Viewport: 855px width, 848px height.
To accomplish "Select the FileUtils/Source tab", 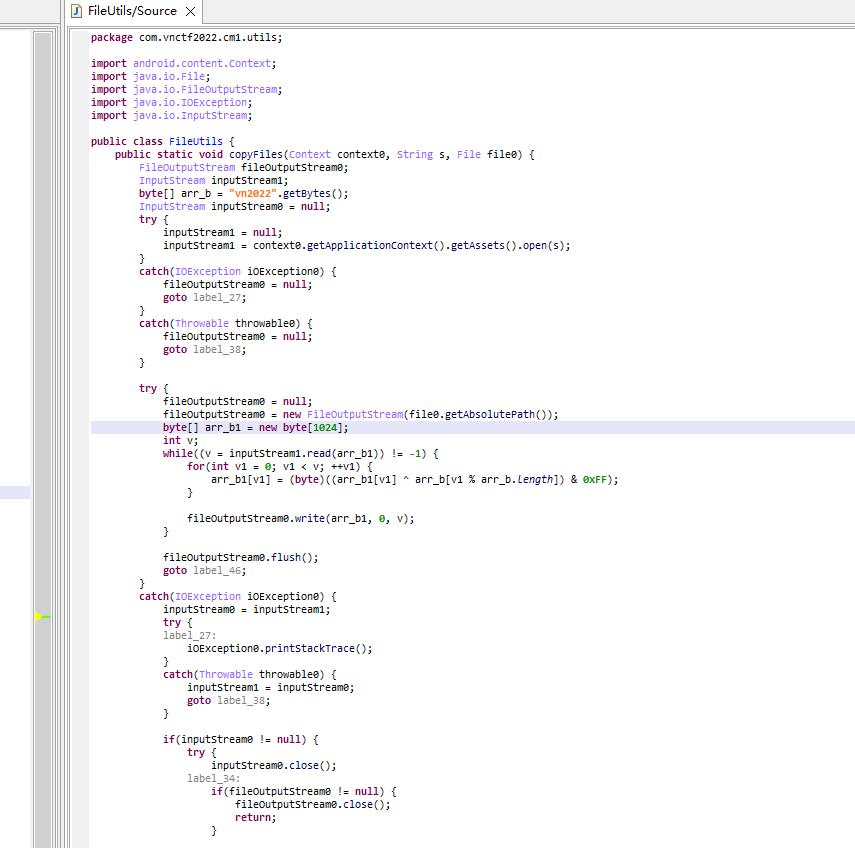I will [x=132, y=11].
